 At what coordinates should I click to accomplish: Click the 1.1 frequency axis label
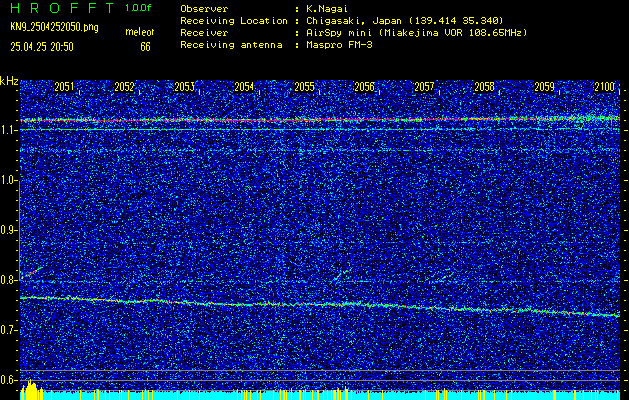point(7,130)
